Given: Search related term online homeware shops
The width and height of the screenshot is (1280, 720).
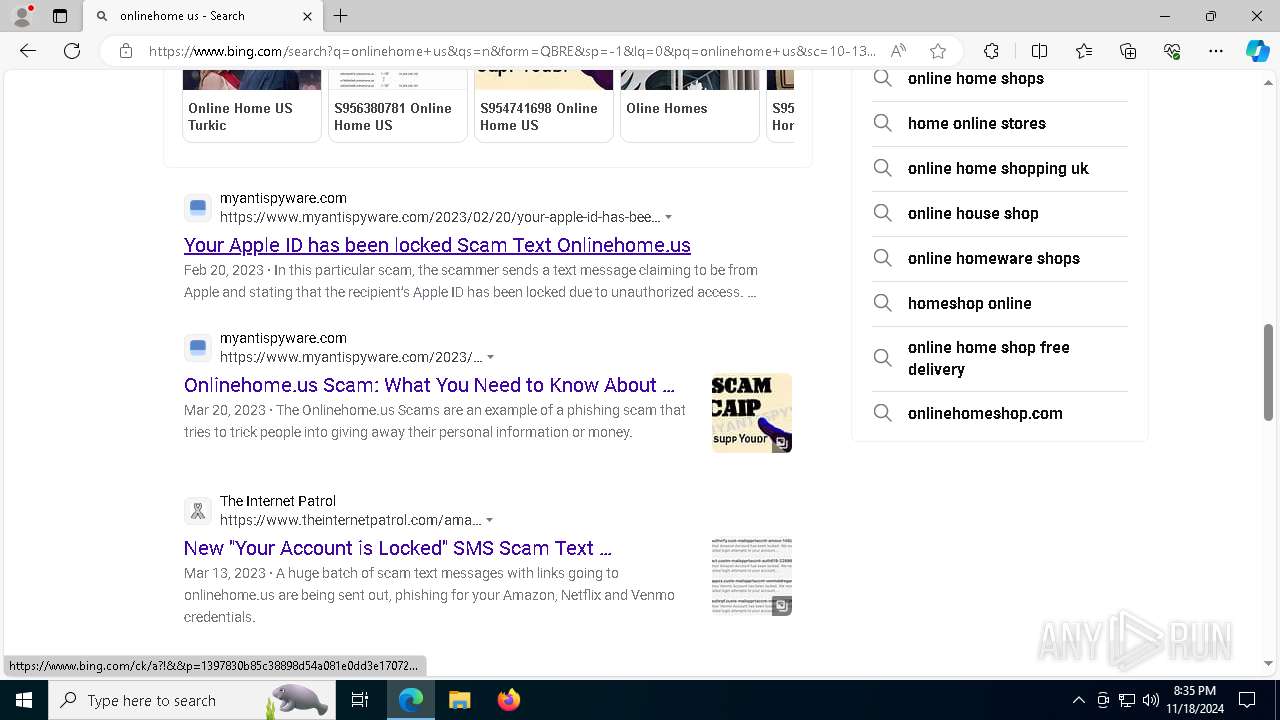Looking at the screenshot, I should pyautogui.click(x=993, y=258).
